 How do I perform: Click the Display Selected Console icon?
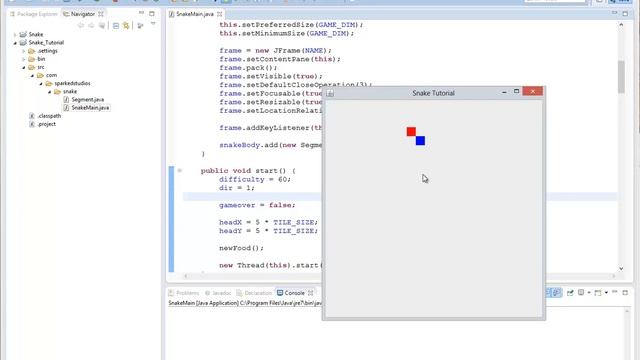tap(581, 293)
